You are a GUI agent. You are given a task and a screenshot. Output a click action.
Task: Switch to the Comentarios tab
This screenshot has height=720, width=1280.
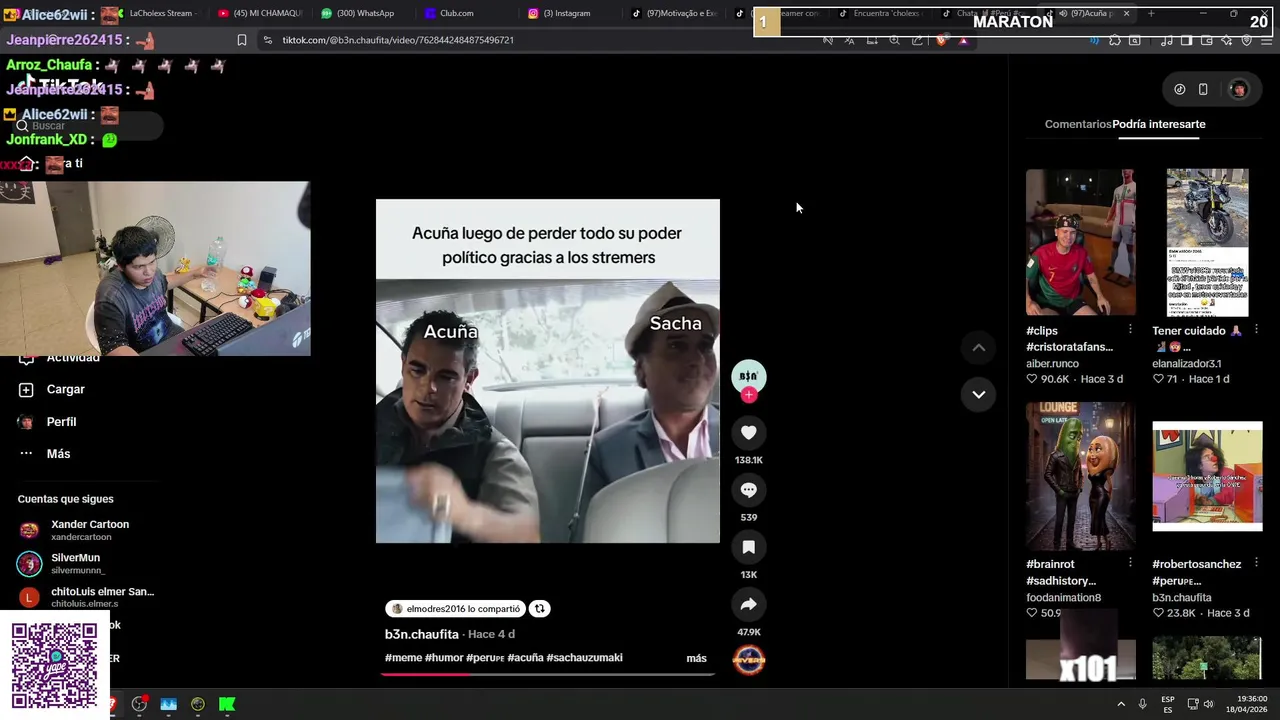[x=1077, y=124]
